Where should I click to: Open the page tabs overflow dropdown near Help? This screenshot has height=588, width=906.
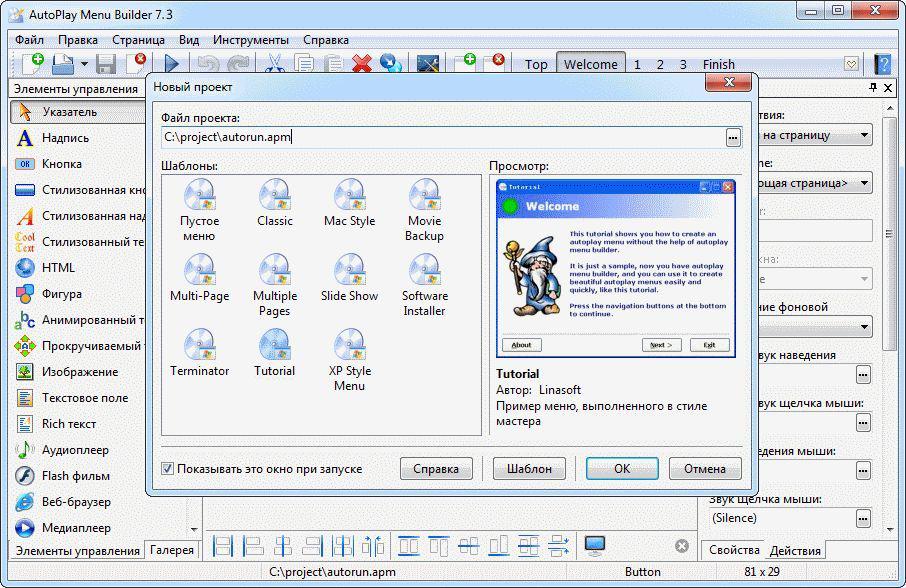tap(851, 64)
